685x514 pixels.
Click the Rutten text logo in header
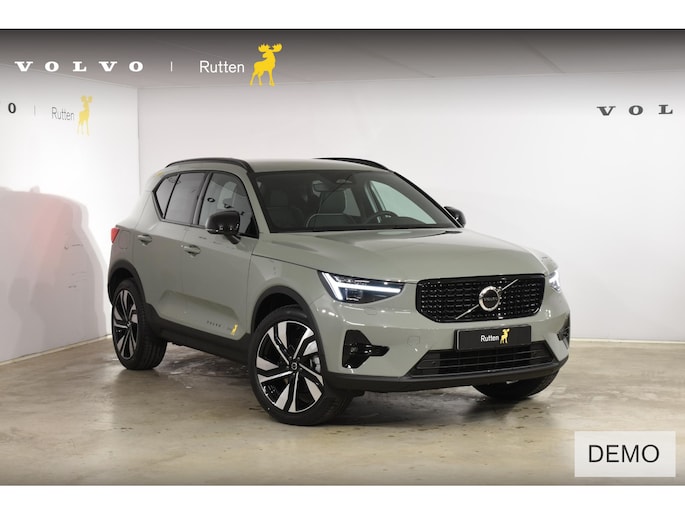click(221, 67)
